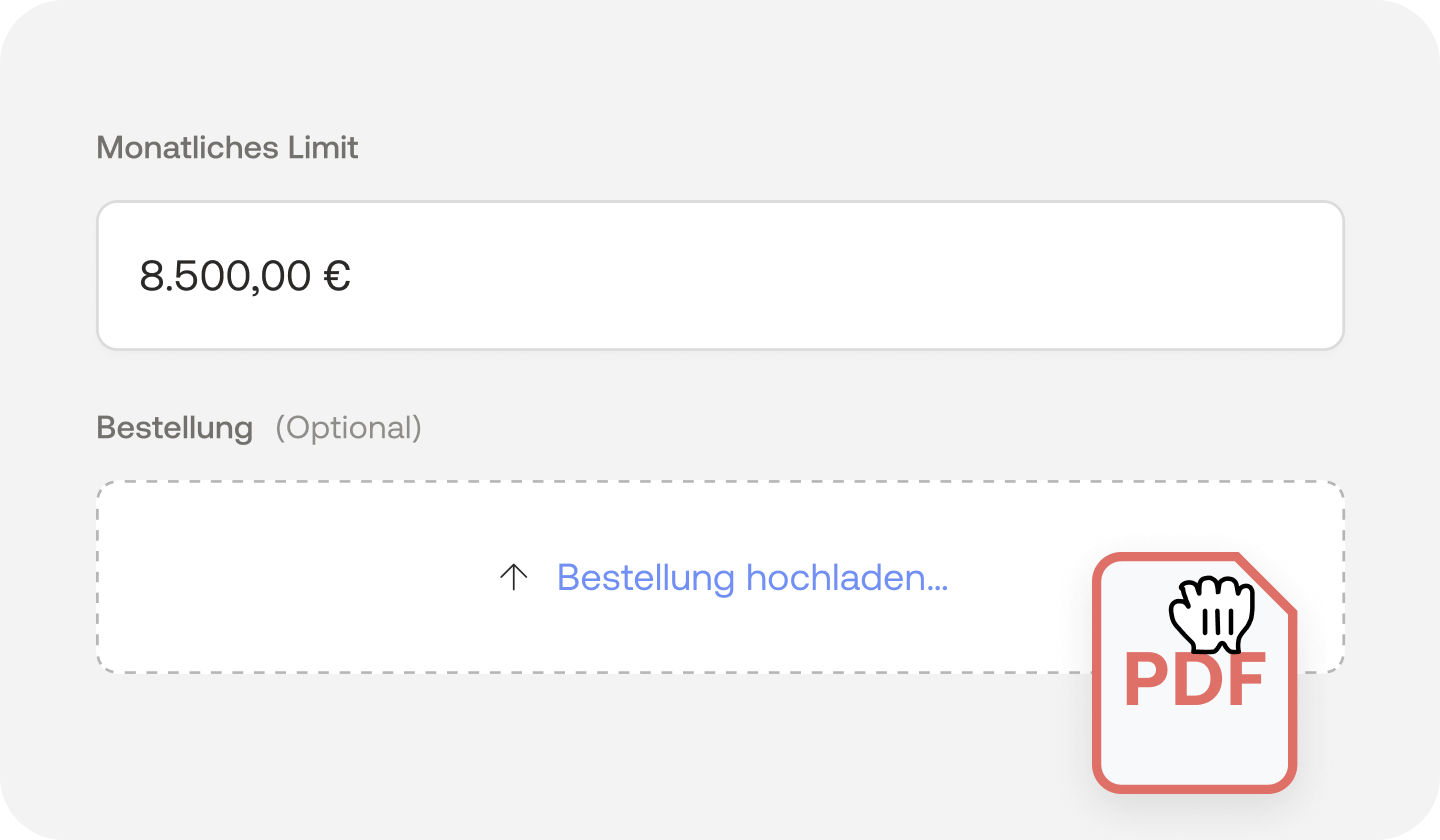Screen dimensions: 1440x840
Task: Click the center of the file dropzone
Action: (720, 577)
